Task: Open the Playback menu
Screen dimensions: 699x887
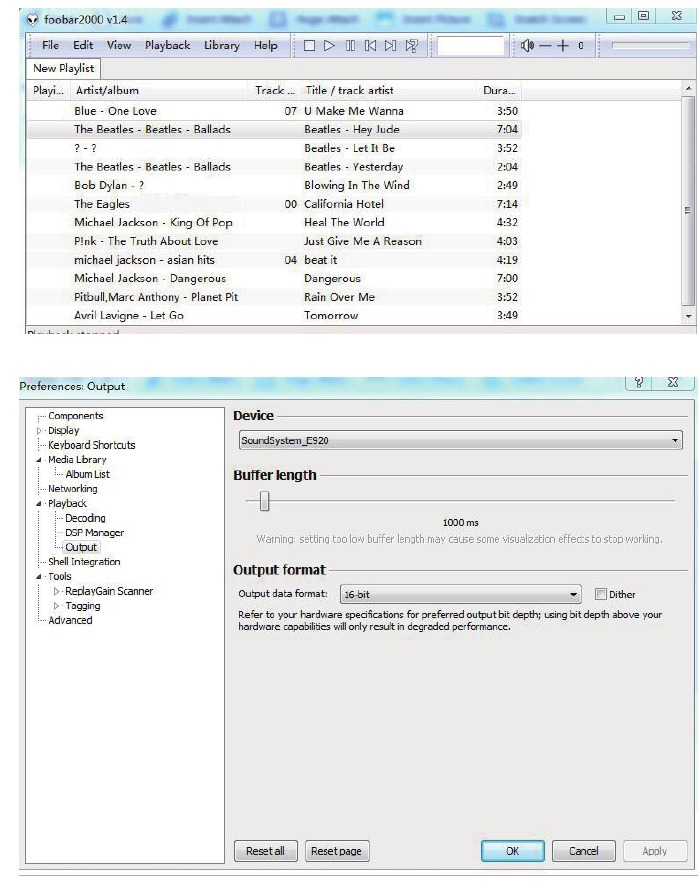Action: (167, 45)
